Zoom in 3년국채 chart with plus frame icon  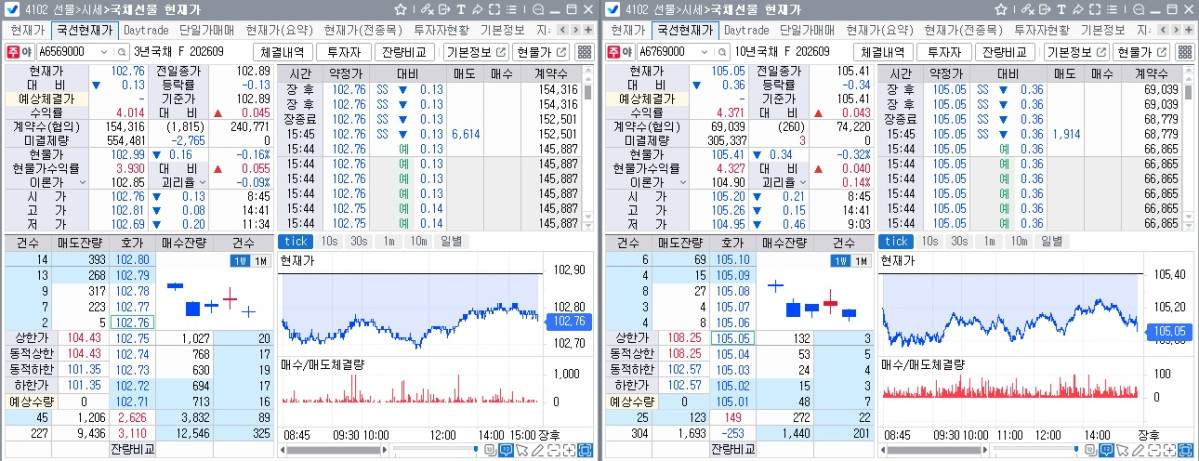570,450
